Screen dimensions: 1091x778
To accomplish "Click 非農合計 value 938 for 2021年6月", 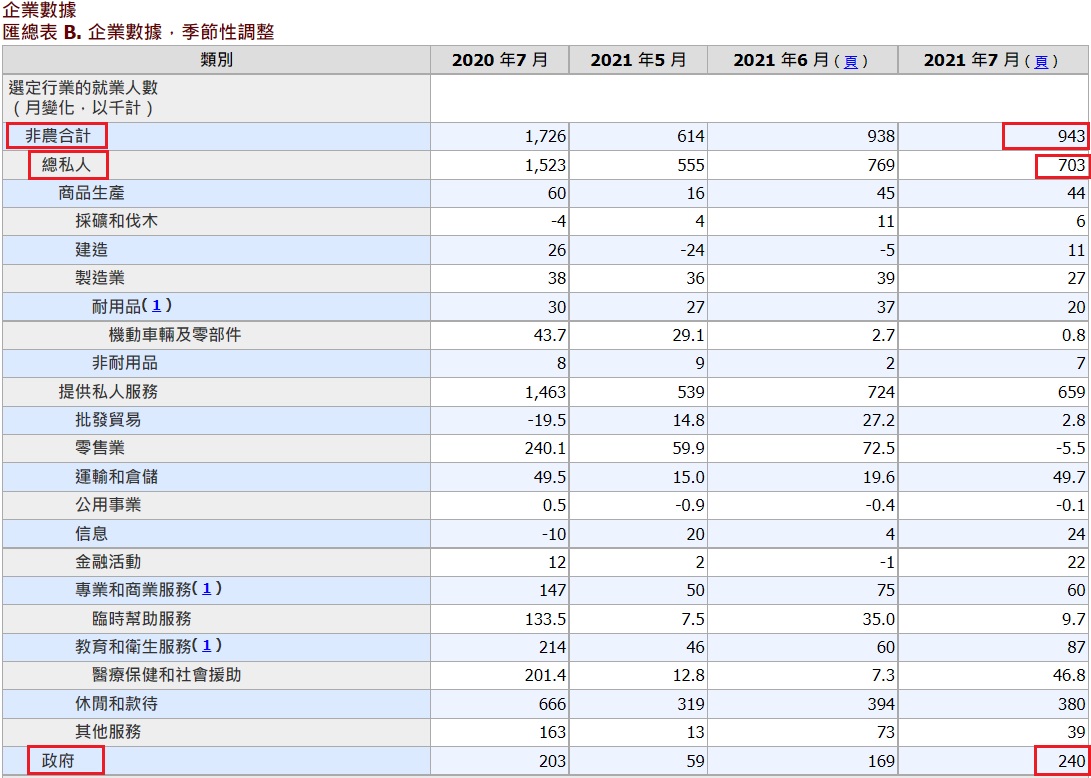I will click(x=882, y=136).
